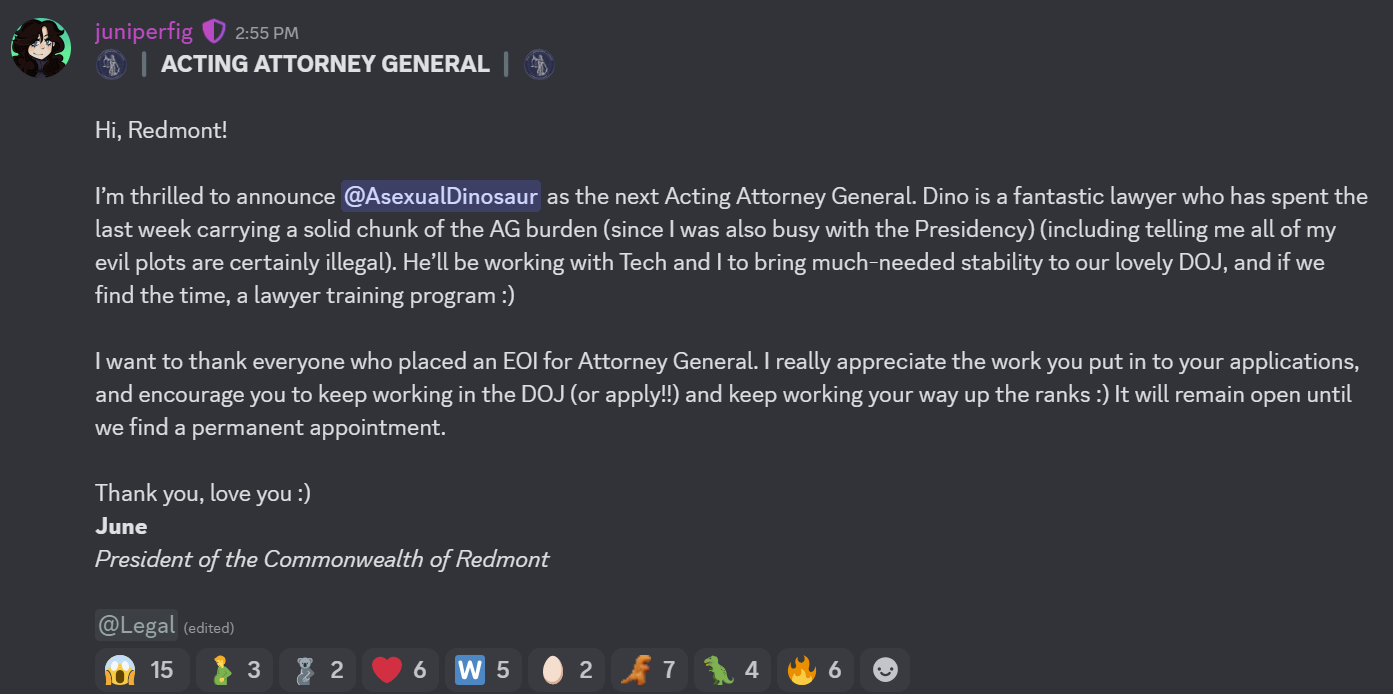Add your red heart reaction
The image size is (1393, 694).
pos(399,670)
